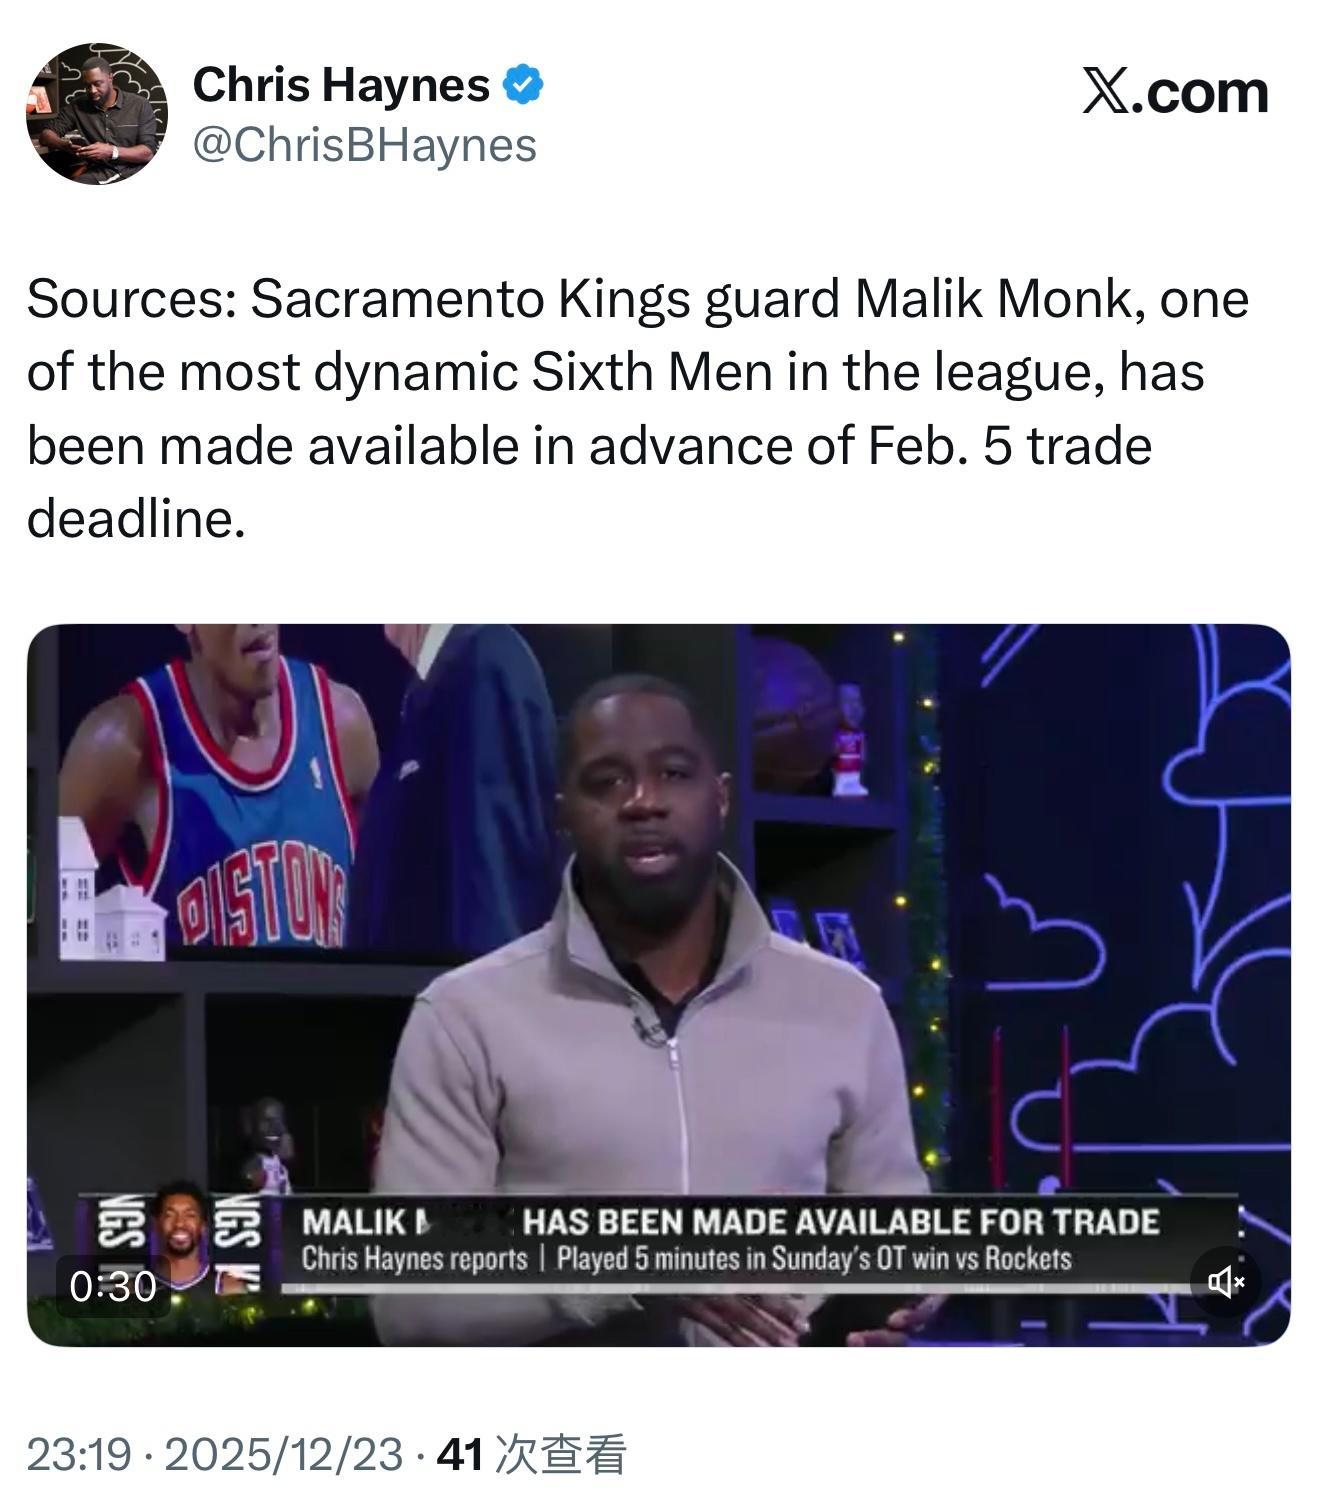Open Chris Haynes' profile avatar
Image resolution: width=1319 pixels, height=1508 pixels.
coord(97,113)
